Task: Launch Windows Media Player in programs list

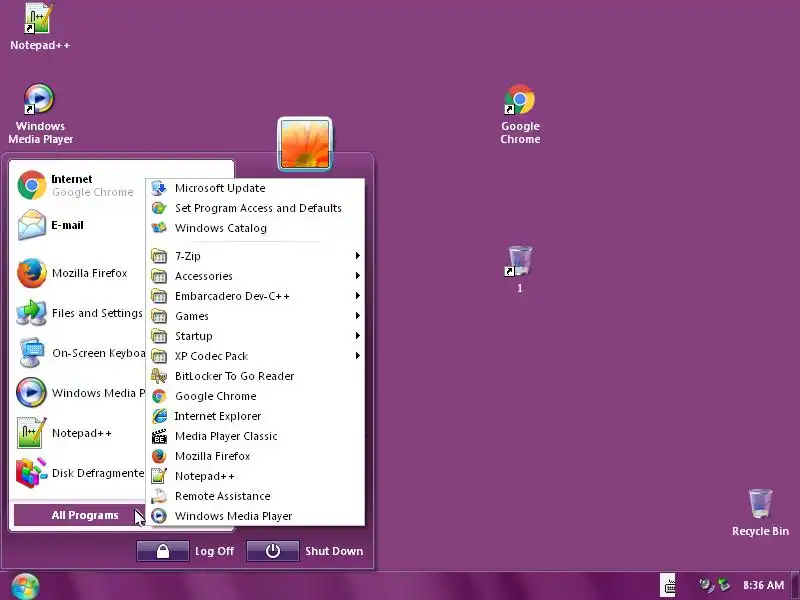Action: pyautogui.click(x=255, y=516)
